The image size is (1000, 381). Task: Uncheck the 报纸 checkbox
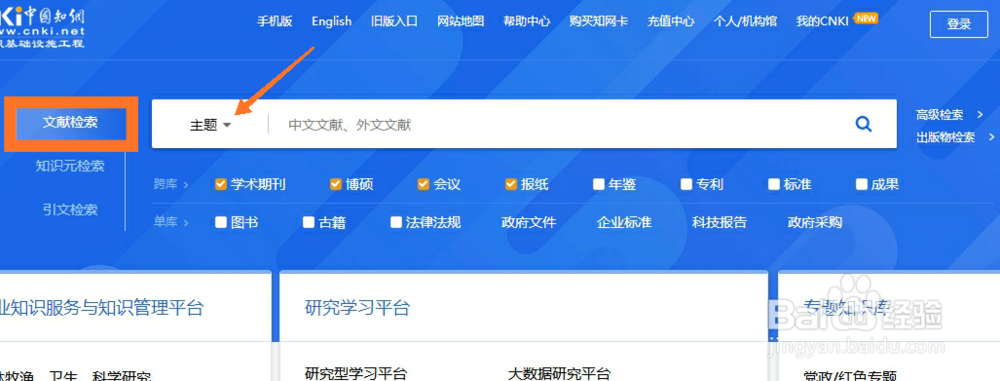pyautogui.click(x=510, y=184)
